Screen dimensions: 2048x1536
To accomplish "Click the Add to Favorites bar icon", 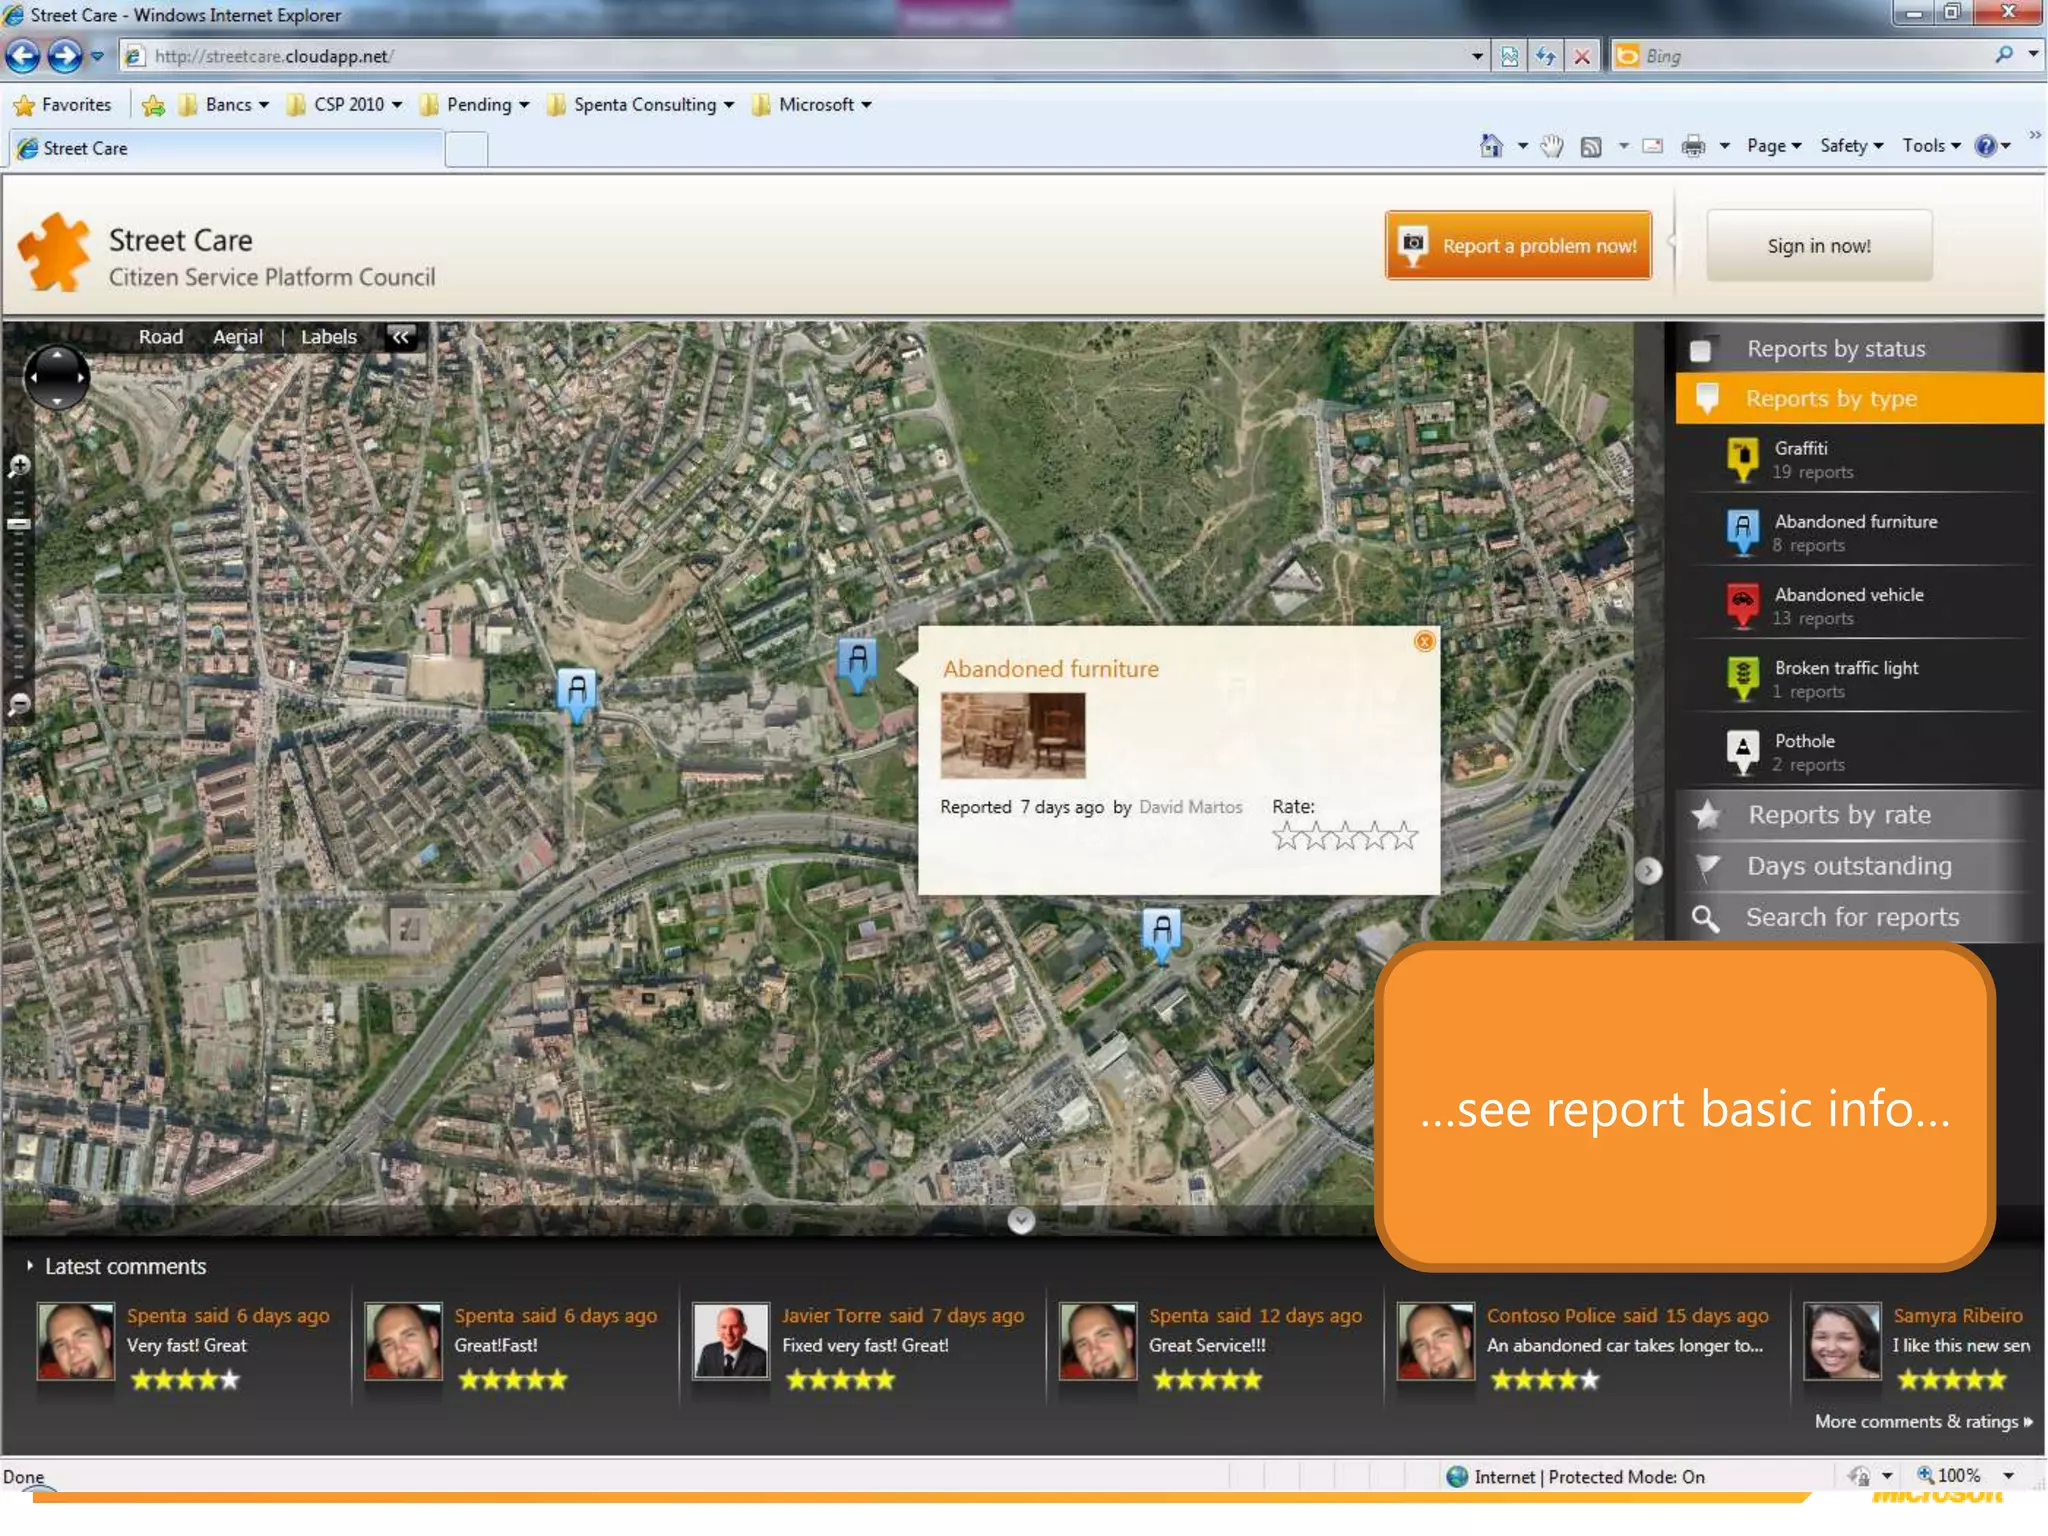I will (153, 105).
